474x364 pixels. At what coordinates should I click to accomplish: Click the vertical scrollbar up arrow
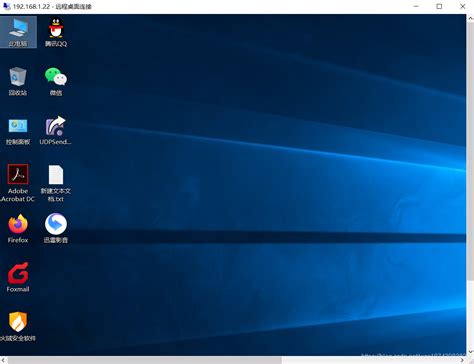tap(470, 19)
